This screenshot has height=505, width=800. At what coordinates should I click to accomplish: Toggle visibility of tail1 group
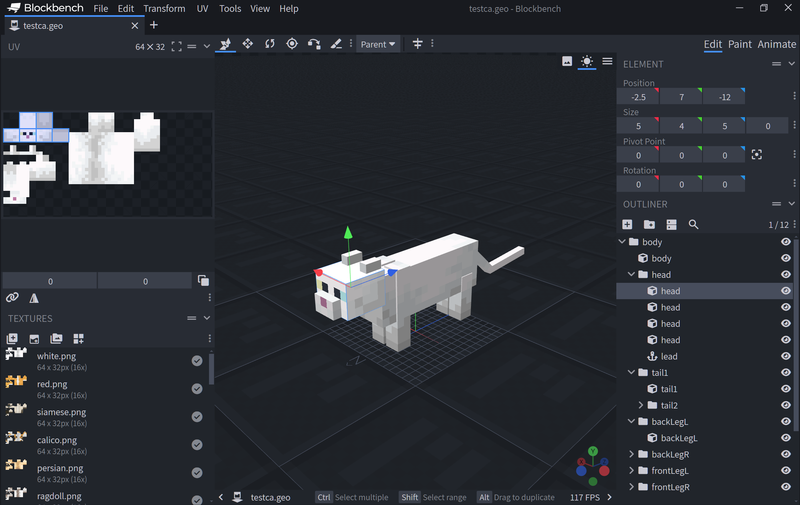pos(786,372)
